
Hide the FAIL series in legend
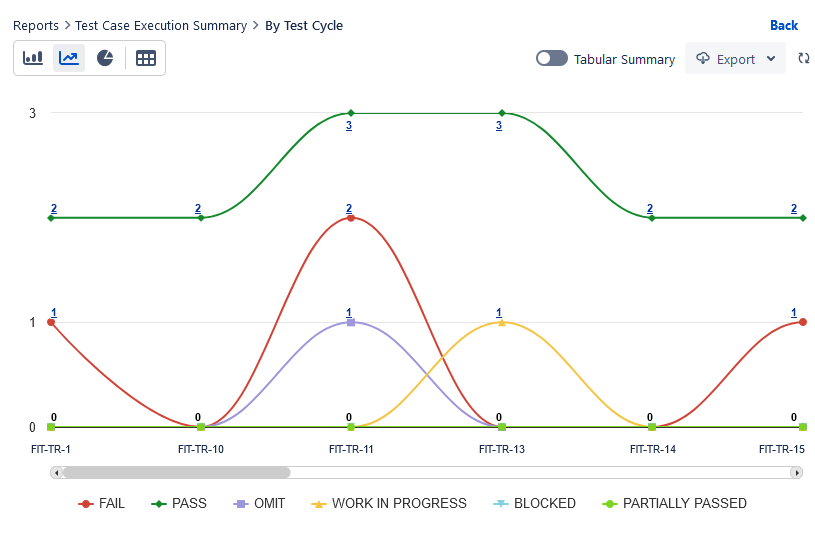(101, 504)
